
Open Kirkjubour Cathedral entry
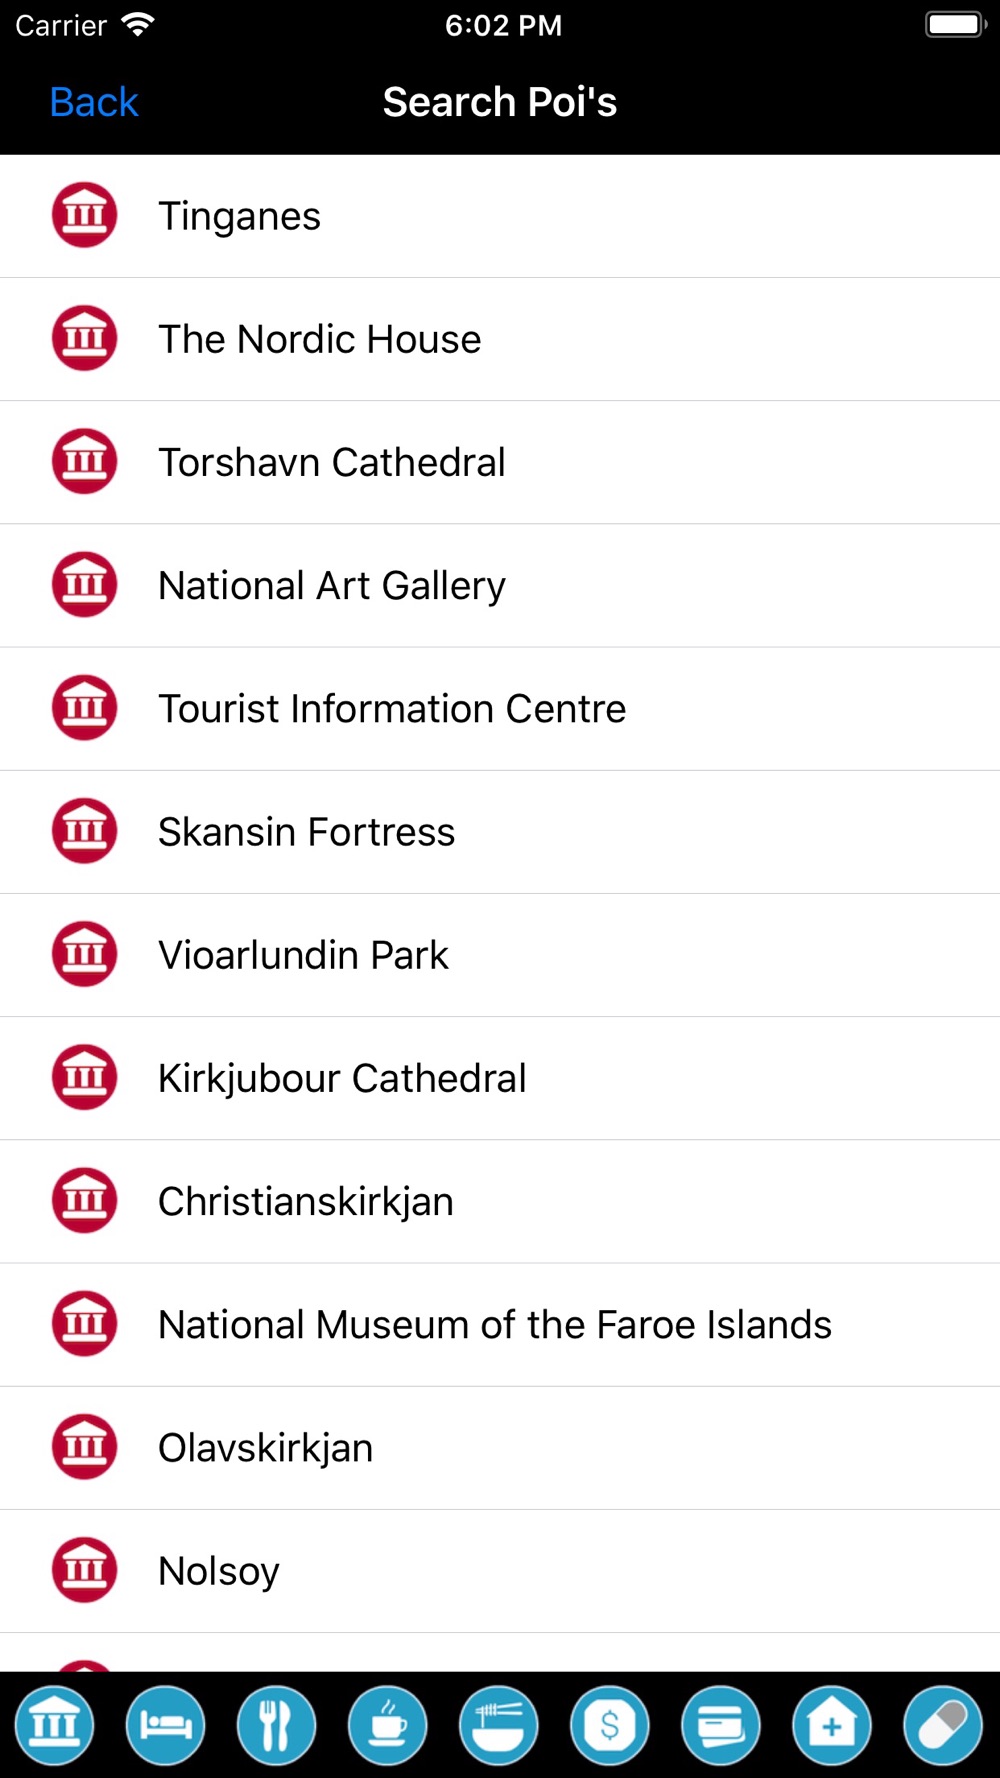click(500, 1078)
